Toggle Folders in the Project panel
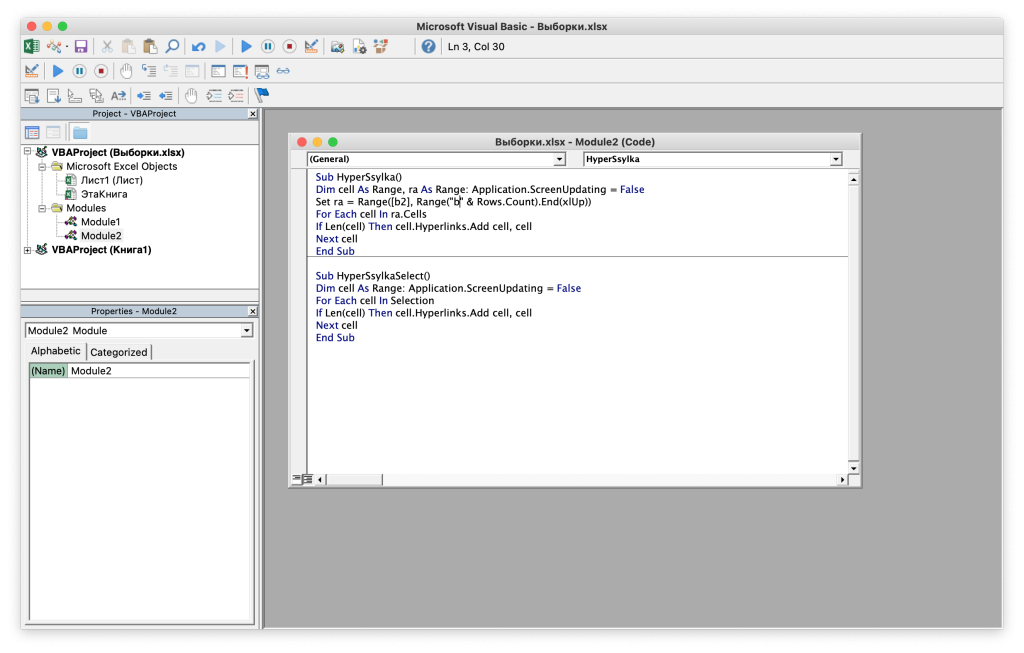Viewport: 1024px width, 653px height. pyautogui.click(x=80, y=133)
